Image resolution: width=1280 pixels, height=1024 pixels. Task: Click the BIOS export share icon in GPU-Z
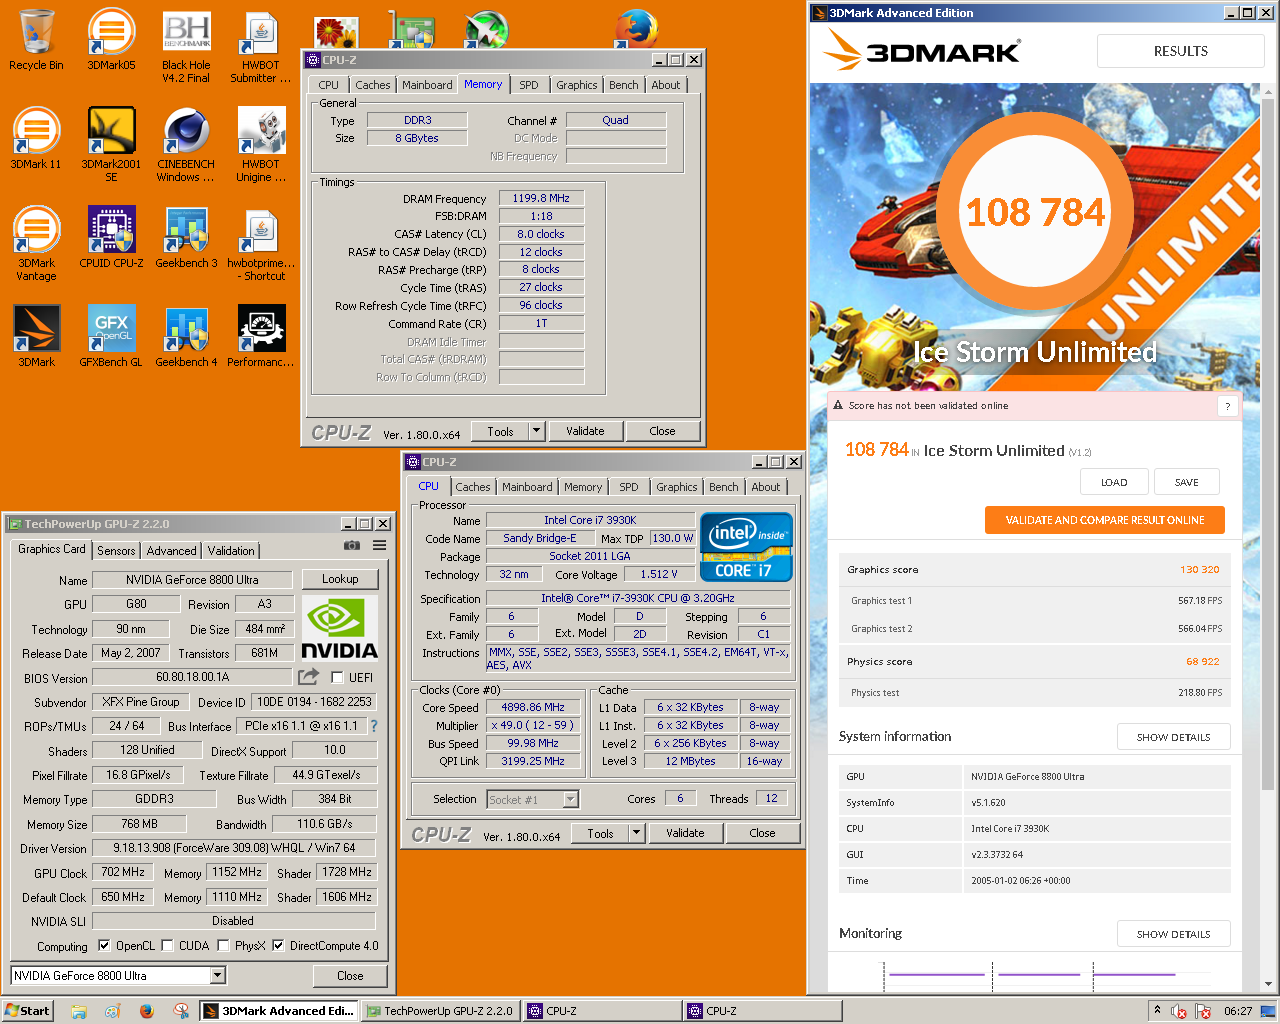point(309,677)
